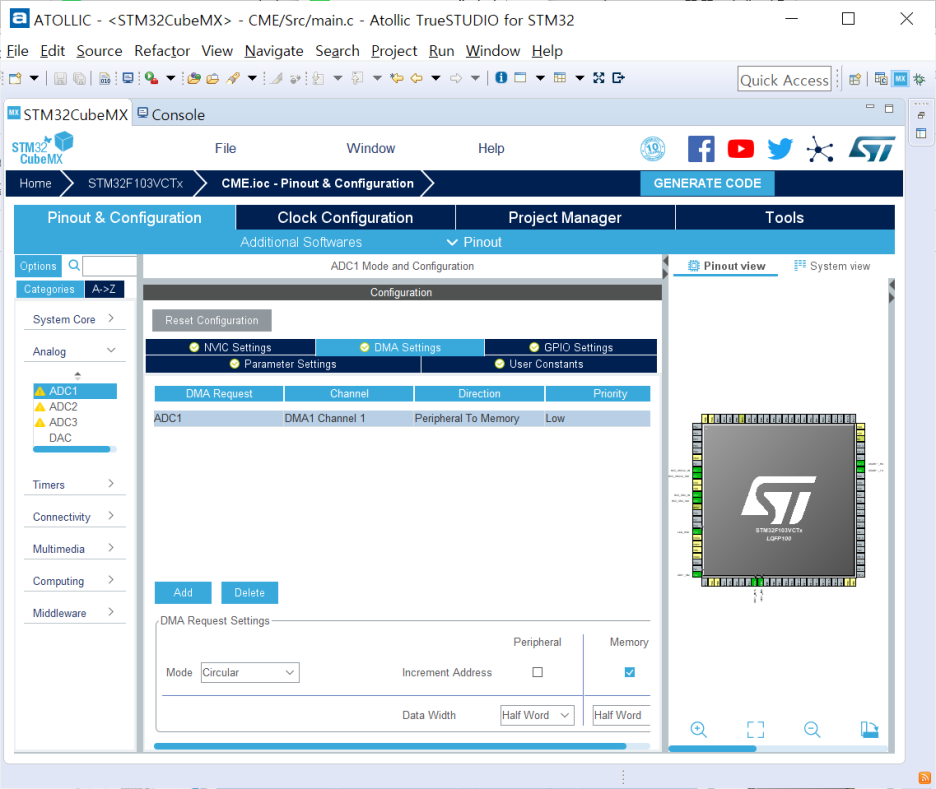
Task: Open the Facebook icon link
Action: click(701, 149)
